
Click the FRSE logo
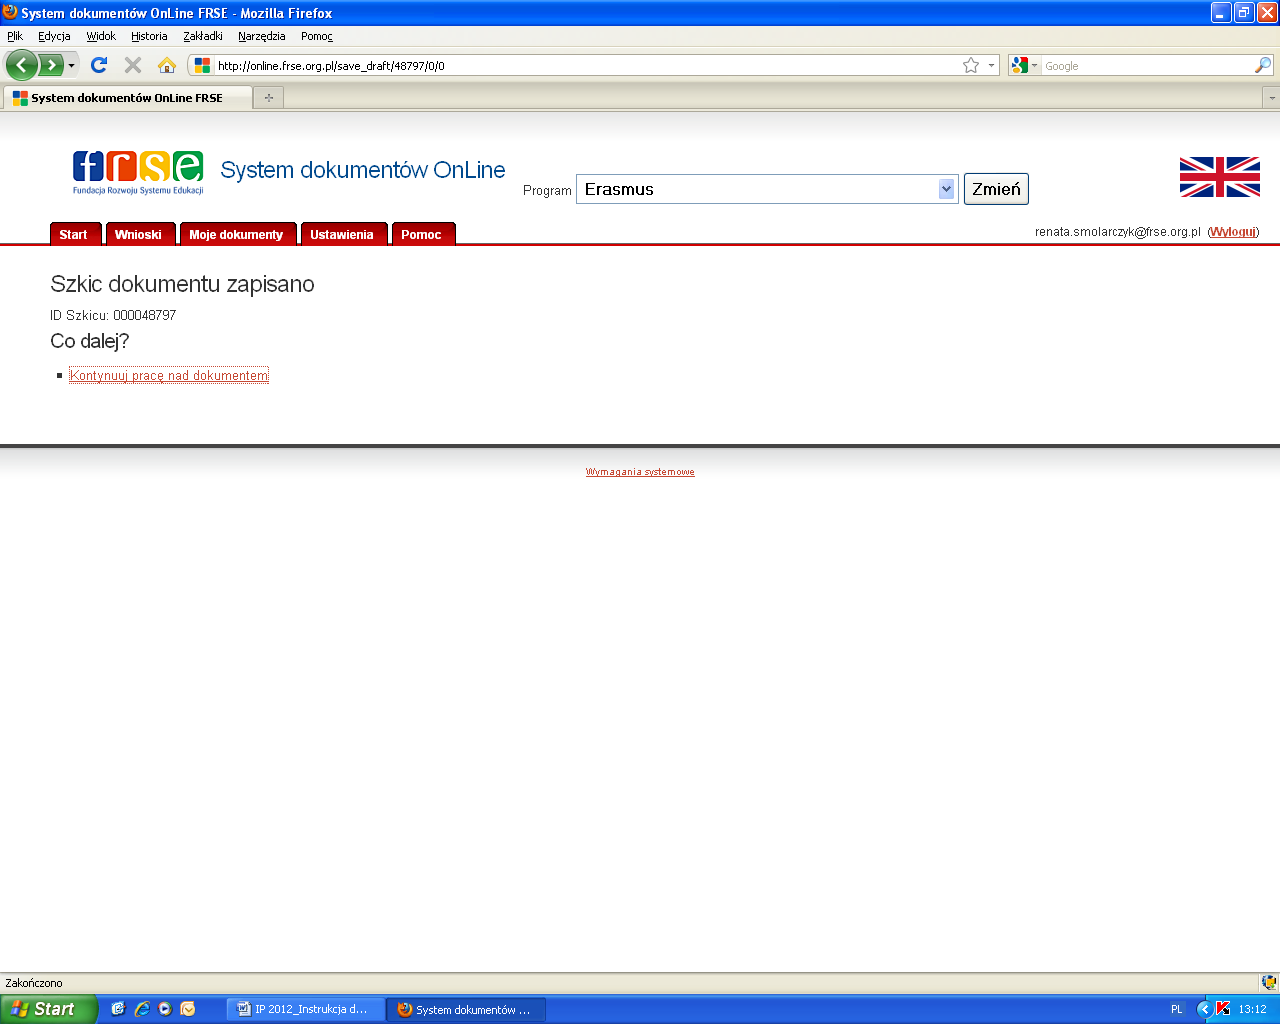(138, 172)
